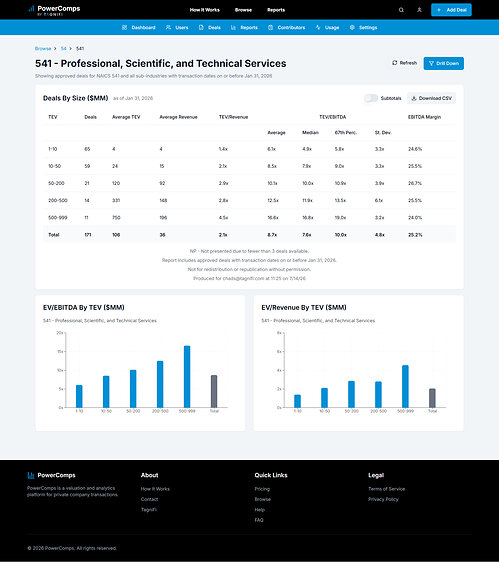Click the Browse breadcrumb link

pyautogui.click(x=43, y=48)
